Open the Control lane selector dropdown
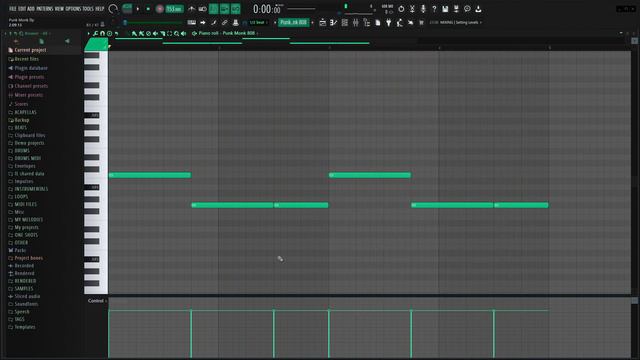The image size is (640, 360). point(97,301)
